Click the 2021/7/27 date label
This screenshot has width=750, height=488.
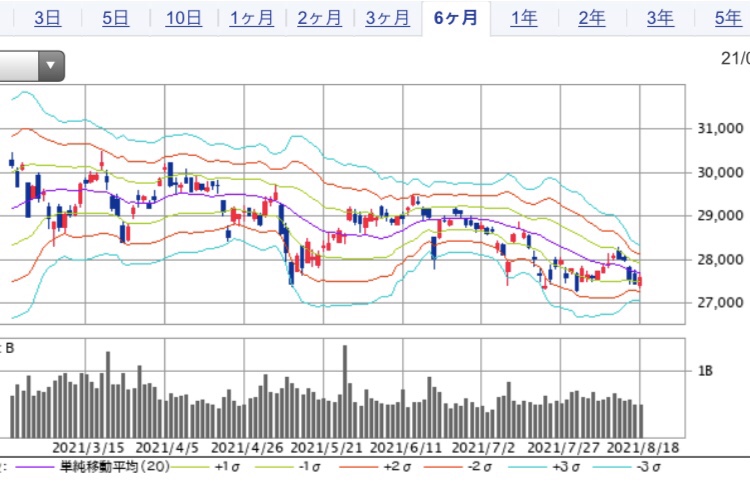coord(563,448)
